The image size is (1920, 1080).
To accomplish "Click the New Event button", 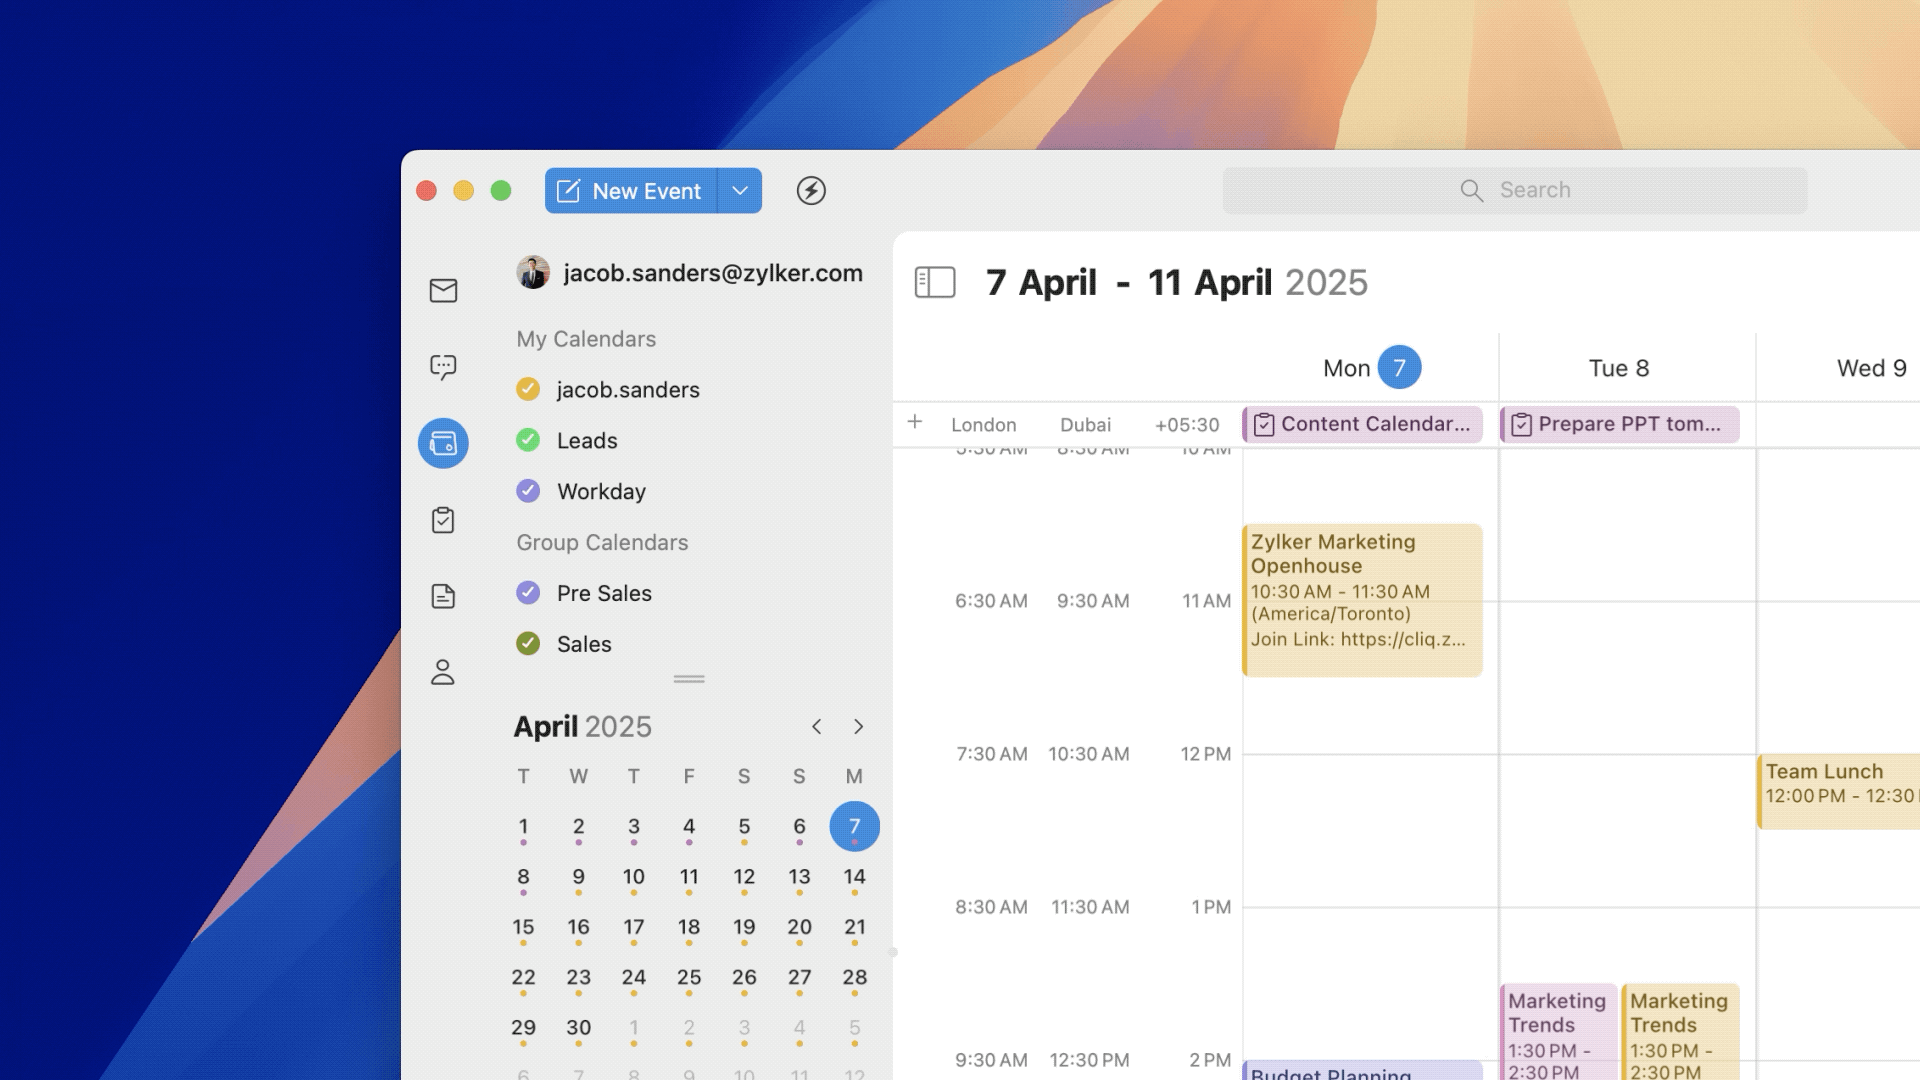I will tap(631, 190).
